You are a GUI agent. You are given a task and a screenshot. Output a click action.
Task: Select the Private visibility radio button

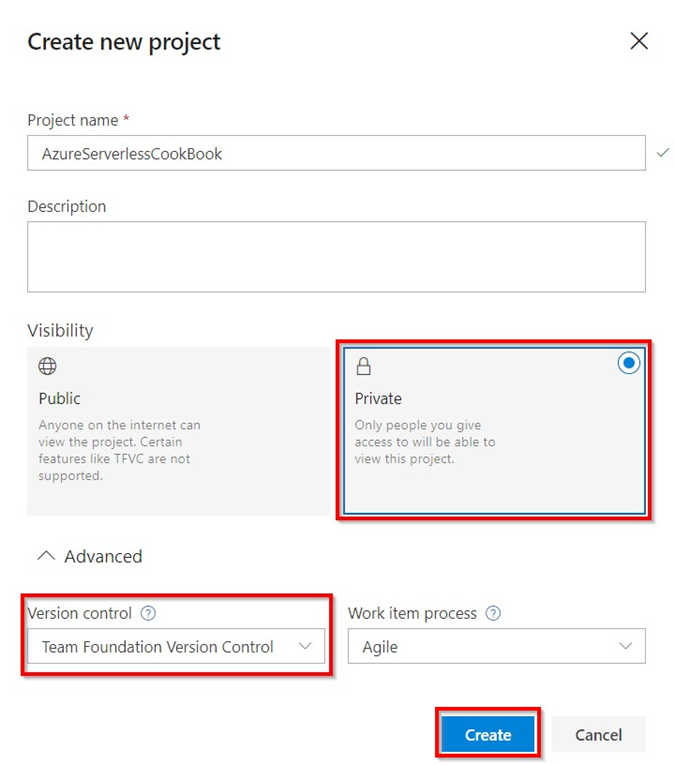(x=629, y=364)
